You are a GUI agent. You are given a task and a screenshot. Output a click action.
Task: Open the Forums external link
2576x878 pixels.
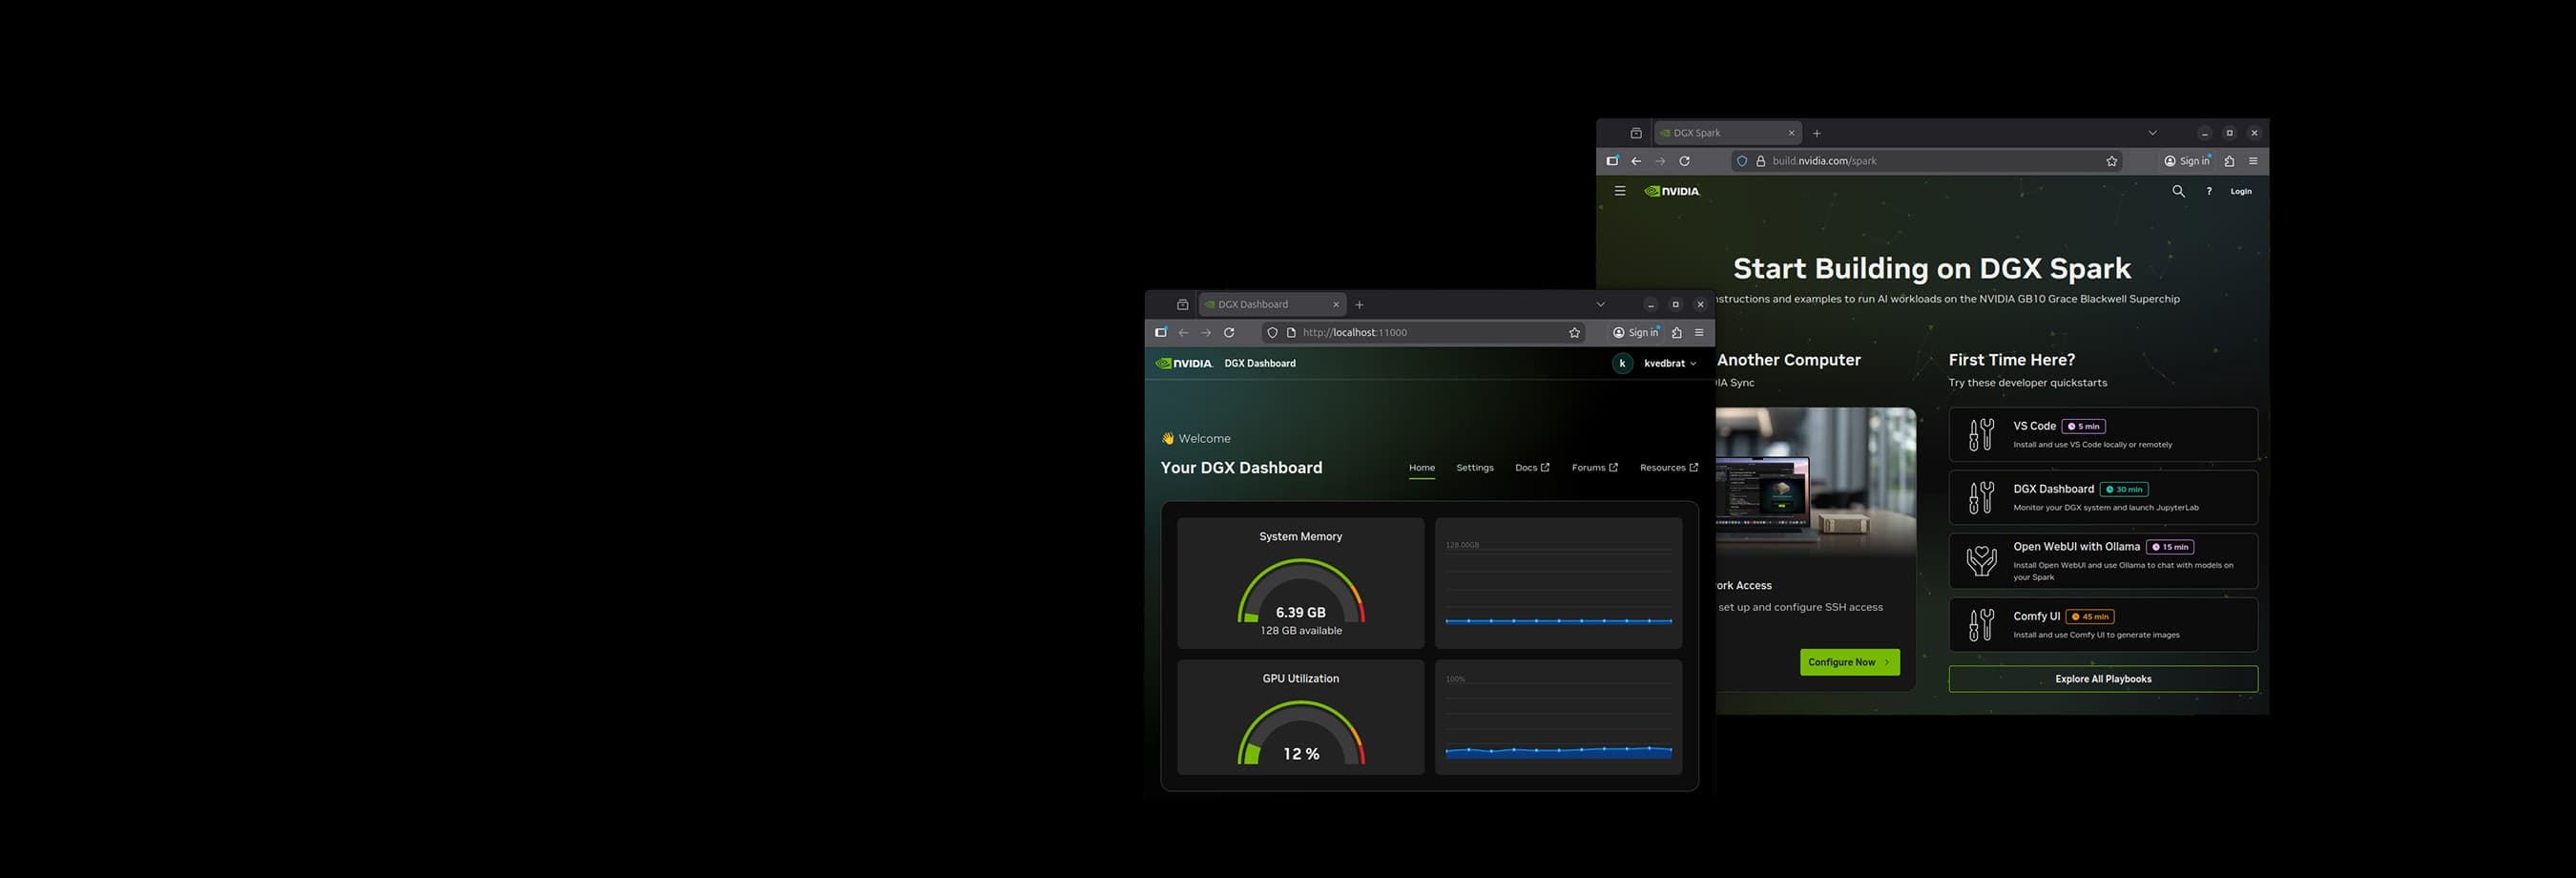click(1595, 468)
